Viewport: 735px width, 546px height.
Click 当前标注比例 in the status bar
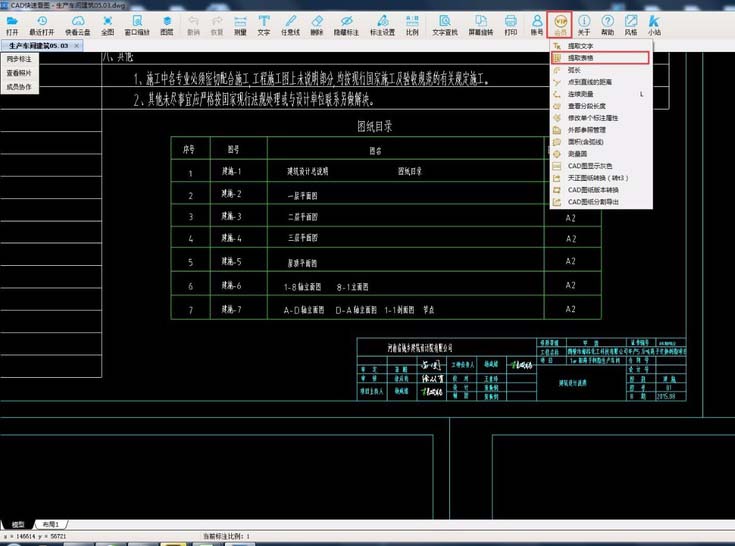pyautogui.click(x=226, y=536)
